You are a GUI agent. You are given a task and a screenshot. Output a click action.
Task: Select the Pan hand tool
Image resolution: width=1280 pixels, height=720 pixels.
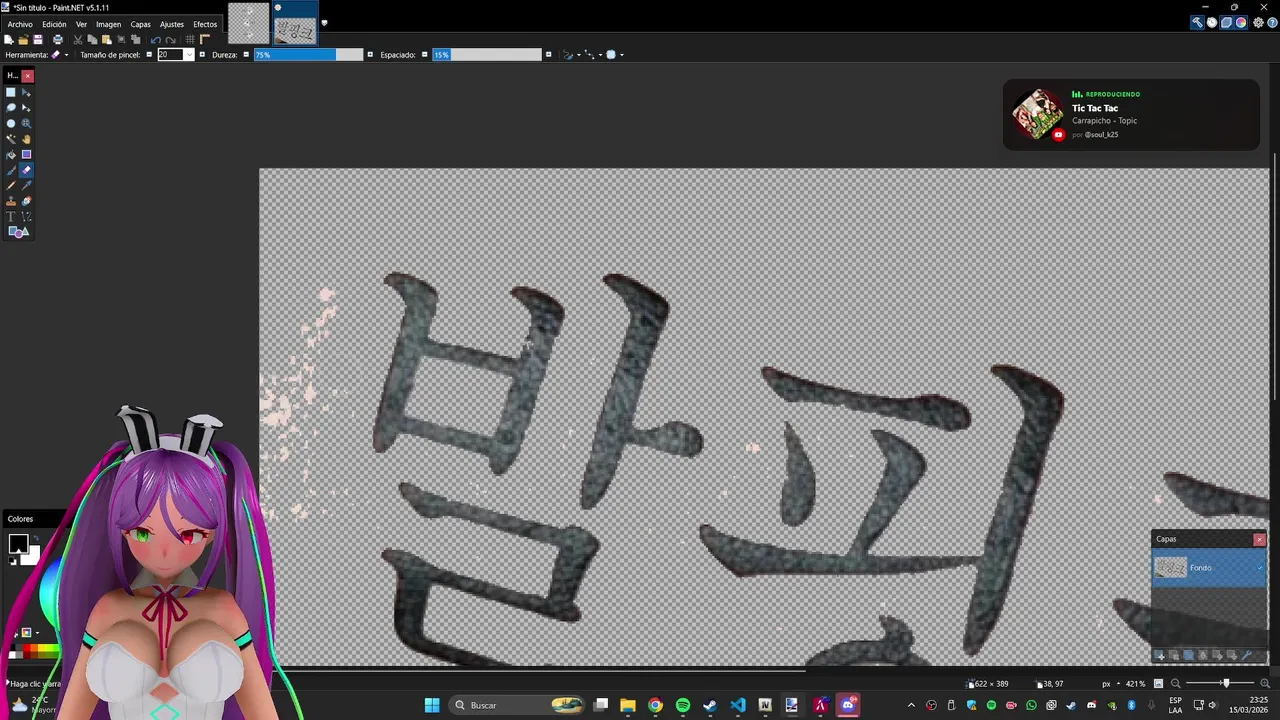[x=26, y=139]
